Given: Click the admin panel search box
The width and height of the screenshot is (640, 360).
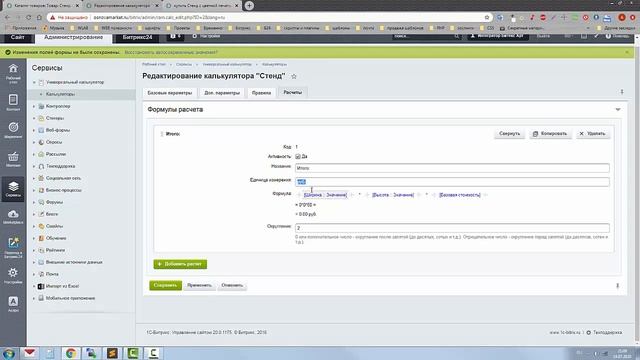Looking at the screenshot, I should click(426, 36).
